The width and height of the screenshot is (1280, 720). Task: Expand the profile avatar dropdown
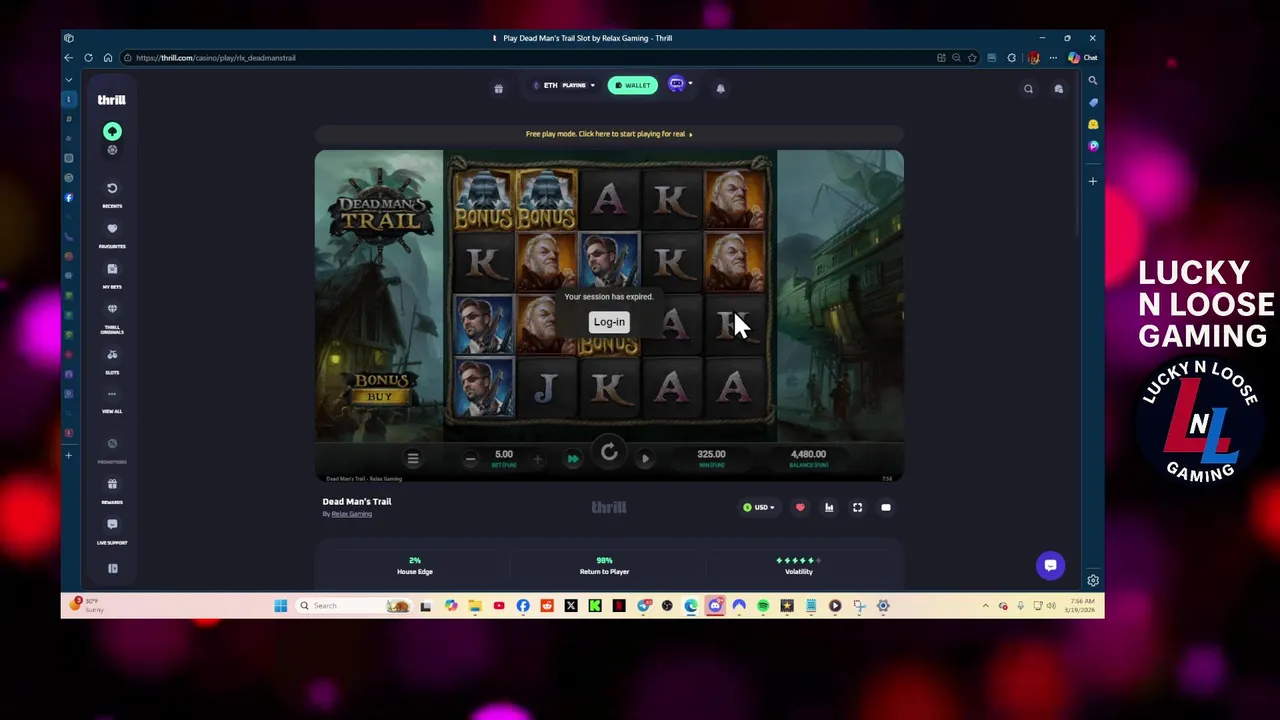[x=680, y=85]
